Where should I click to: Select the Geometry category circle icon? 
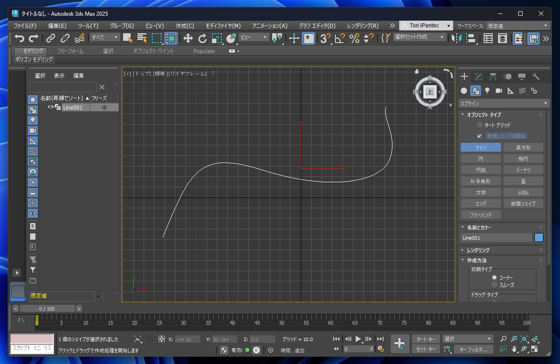464,91
